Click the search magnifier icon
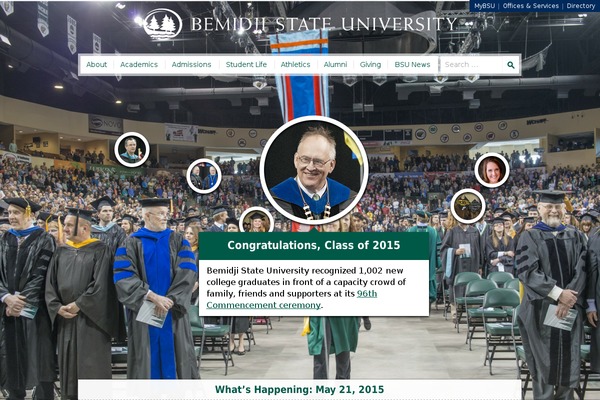Screen dimensions: 600x400 510,65
